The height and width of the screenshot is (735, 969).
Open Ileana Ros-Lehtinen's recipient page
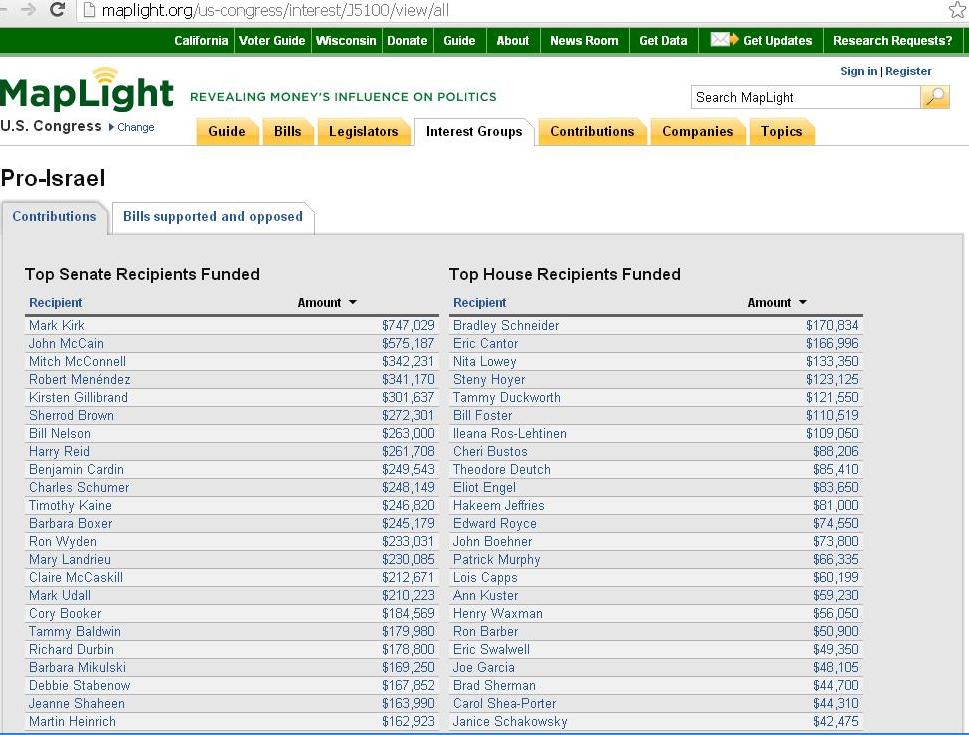coord(510,433)
